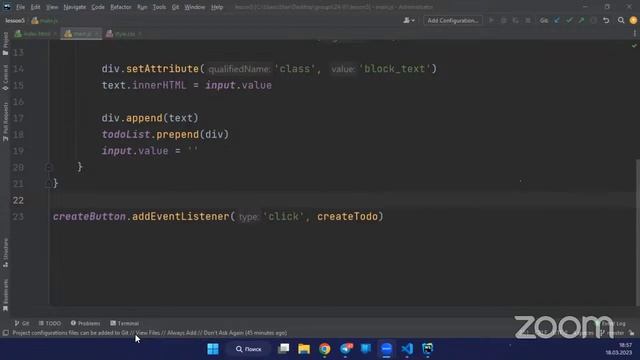Click the inspection checkmark widget in editor corner

coord(634,46)
